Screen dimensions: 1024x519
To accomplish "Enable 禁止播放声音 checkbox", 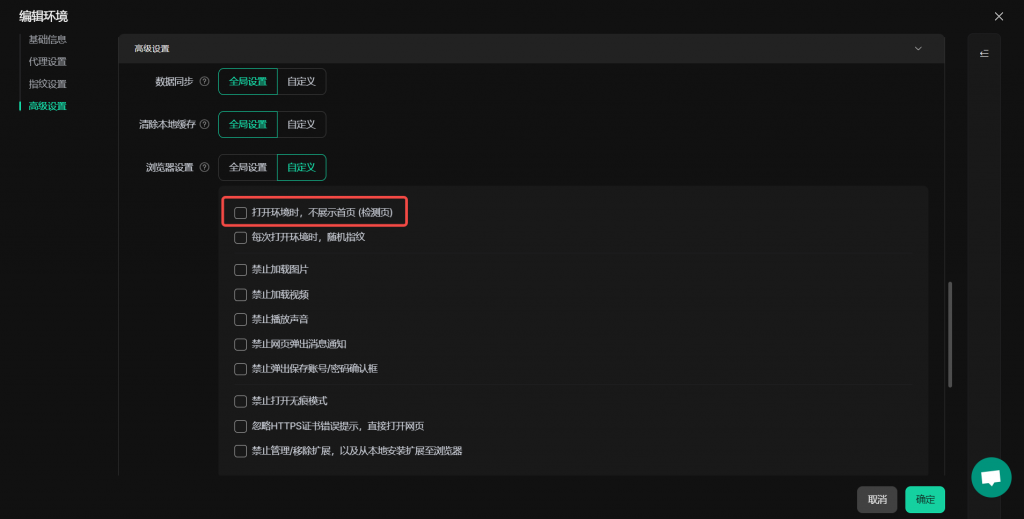I will tap(240, 320).
